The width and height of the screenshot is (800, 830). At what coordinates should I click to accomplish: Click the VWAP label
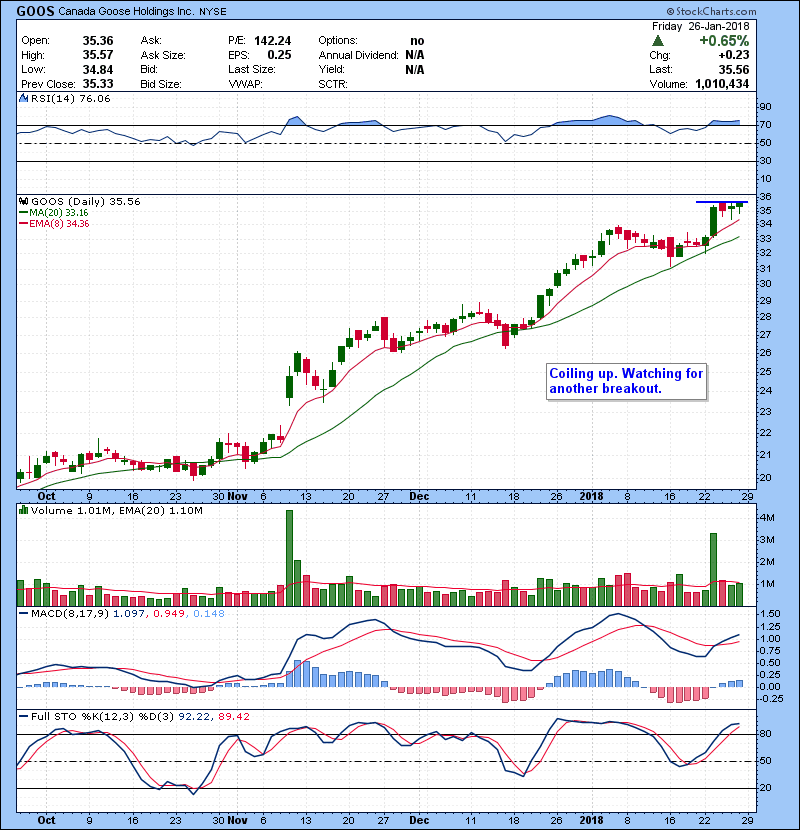246,84
